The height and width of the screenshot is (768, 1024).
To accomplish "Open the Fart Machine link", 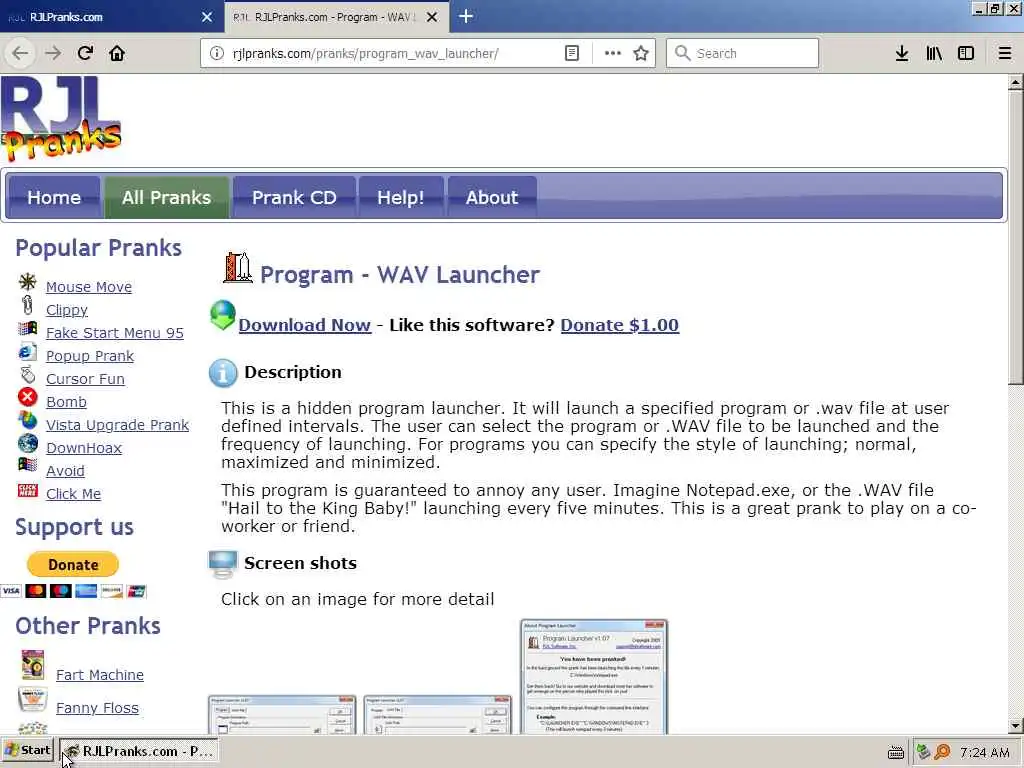I will pyautogui.click(x=100, y=675).
